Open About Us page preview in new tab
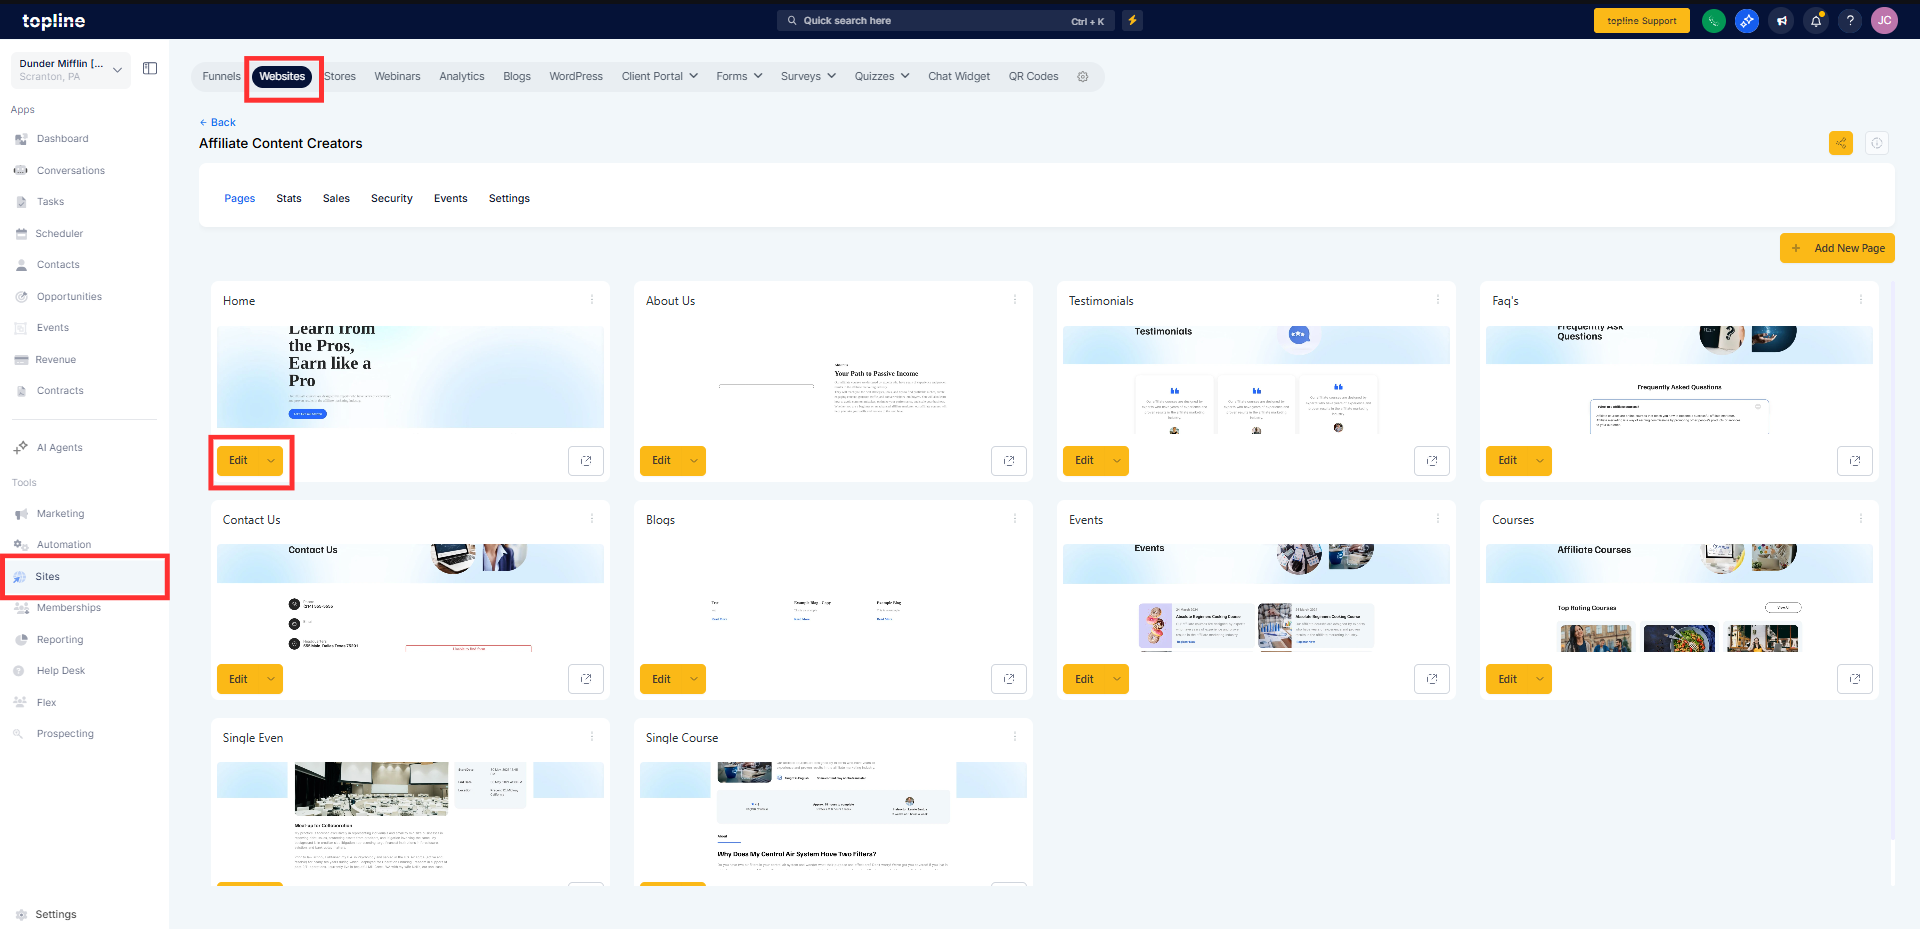The height and width of the screenshot is (929, 1920). 1009,461
